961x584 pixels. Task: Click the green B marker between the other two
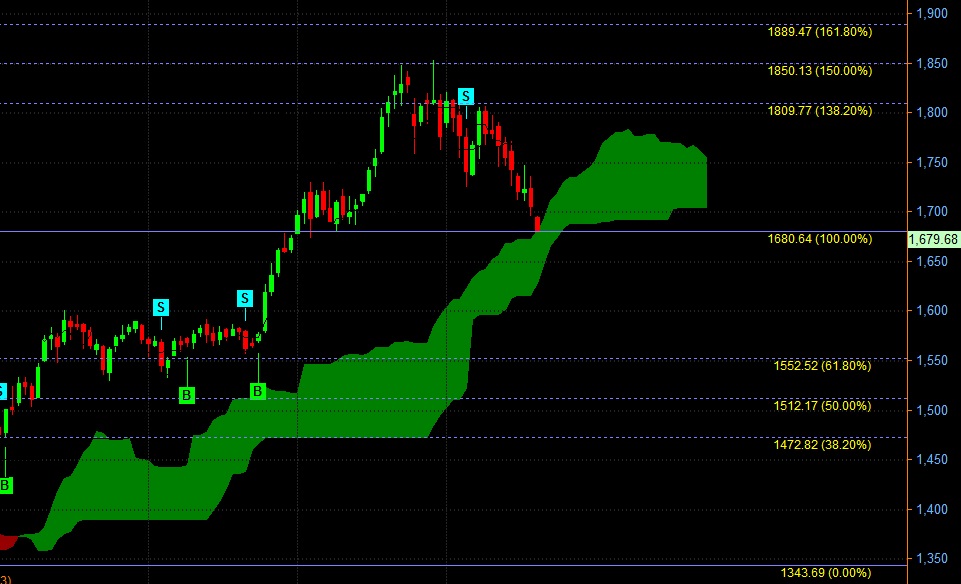click(x=187, y=395)
